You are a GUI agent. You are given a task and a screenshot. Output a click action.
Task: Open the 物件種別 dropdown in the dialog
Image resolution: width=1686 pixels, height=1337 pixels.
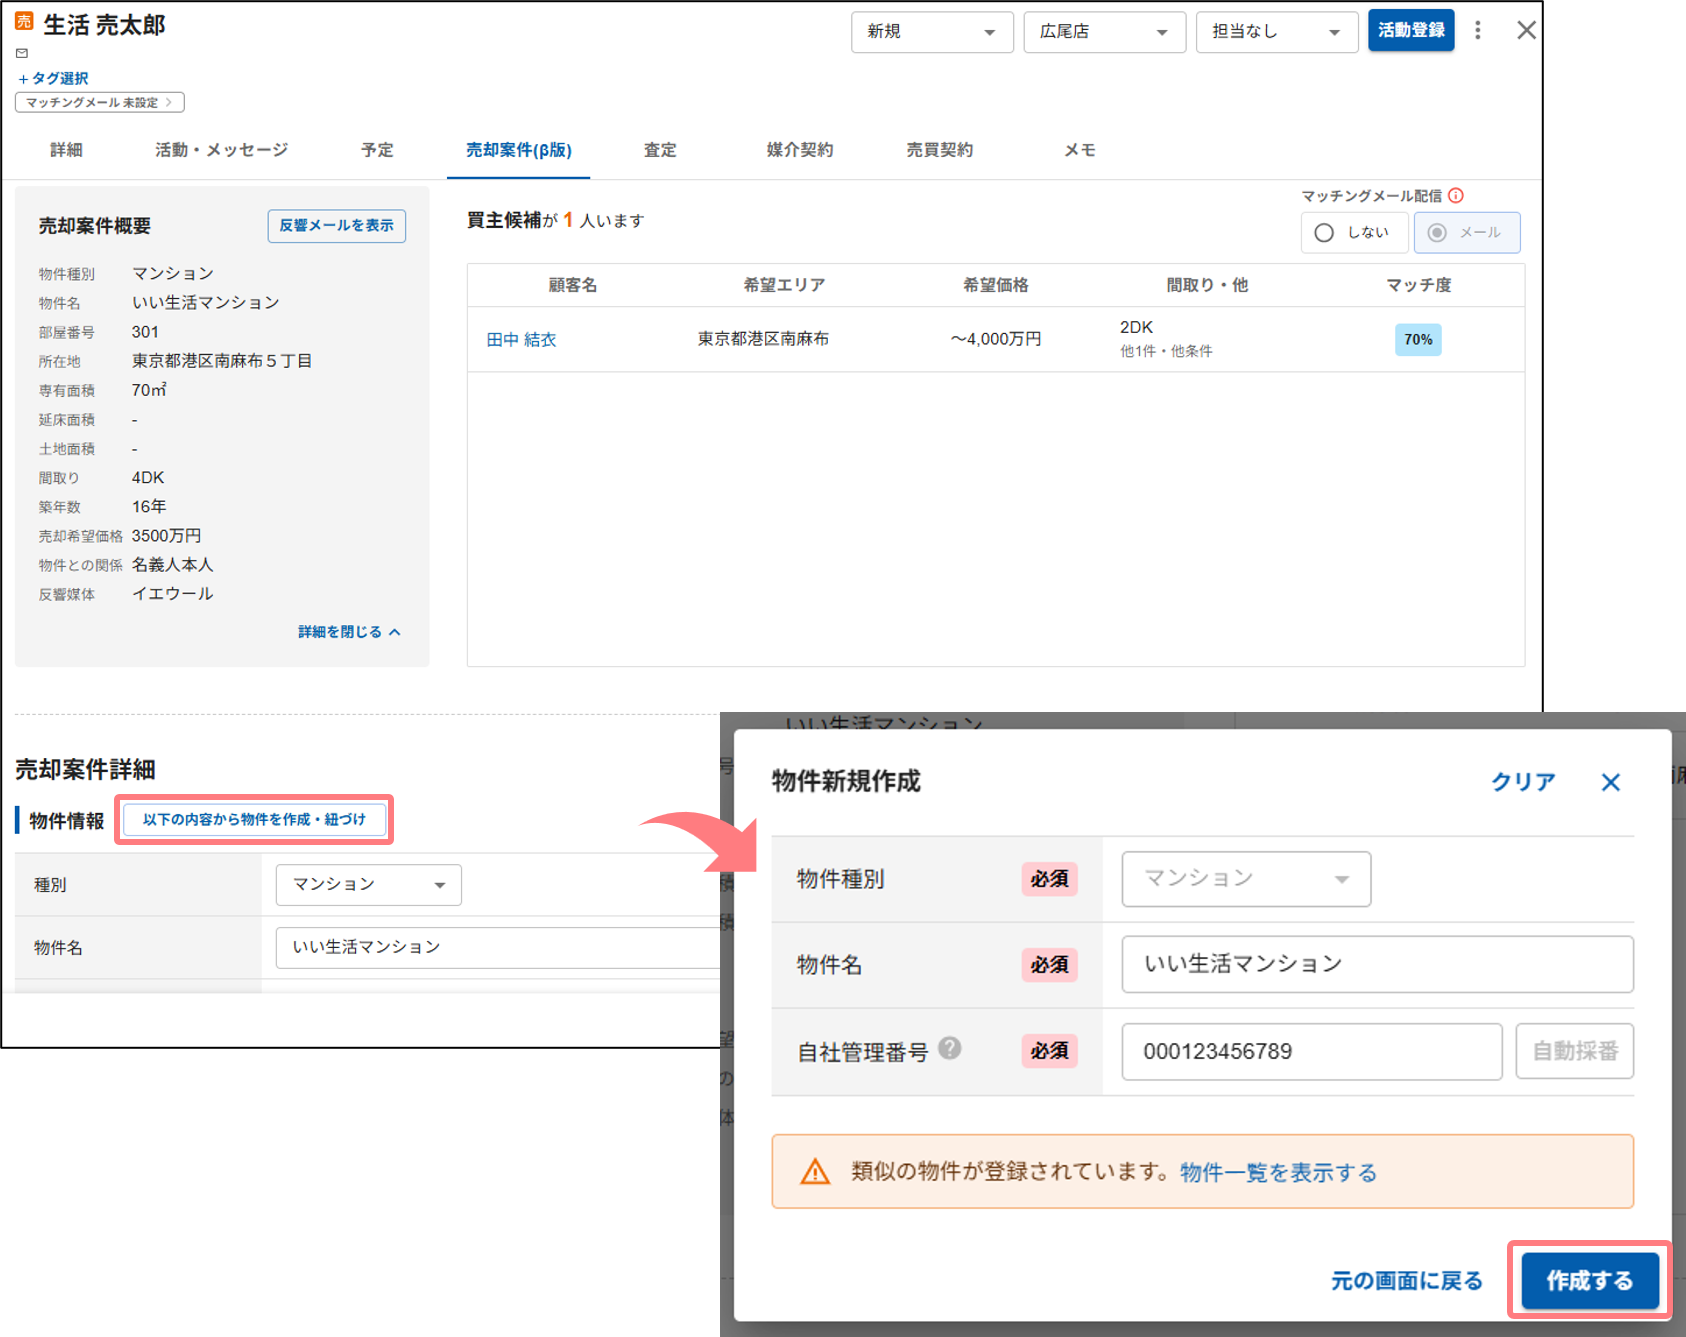[x=1246, y=879]
